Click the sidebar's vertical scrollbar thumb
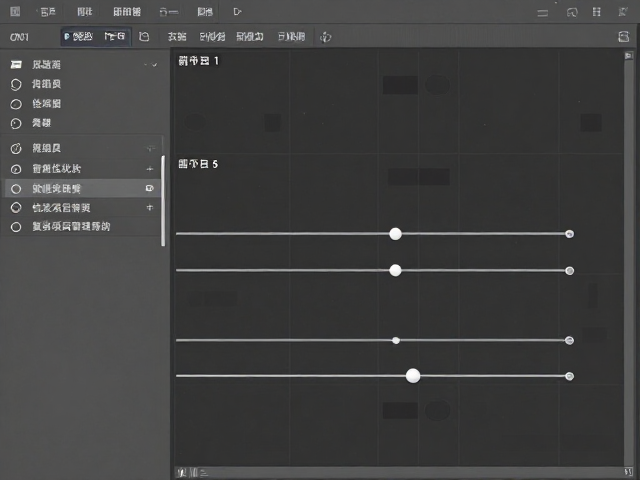This screenshot has height=480, width=640. pos(163,201)
